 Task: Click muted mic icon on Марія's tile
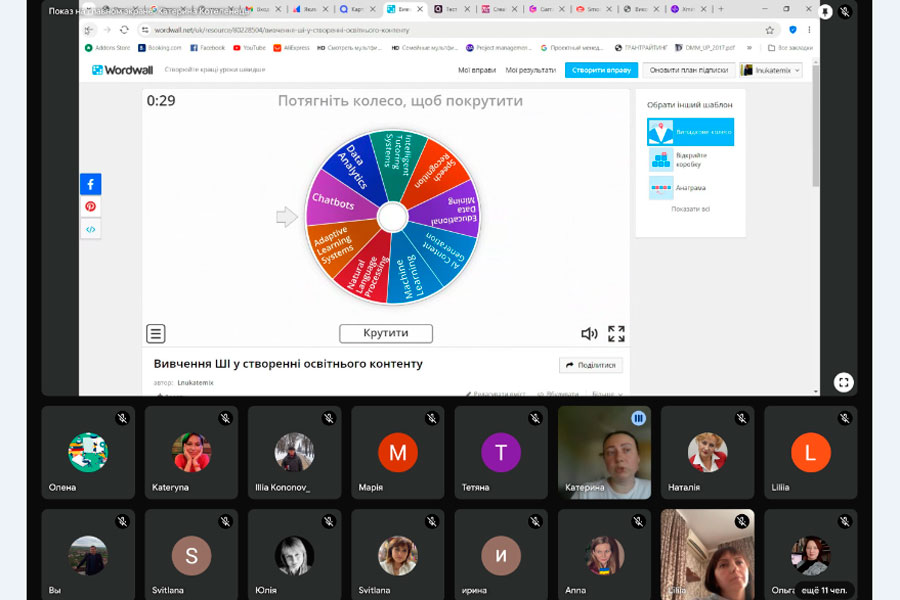432,419
